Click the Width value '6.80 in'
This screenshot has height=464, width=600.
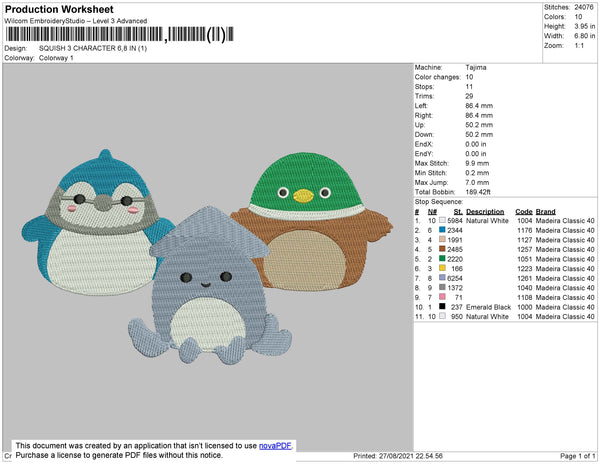pos(584,36)
